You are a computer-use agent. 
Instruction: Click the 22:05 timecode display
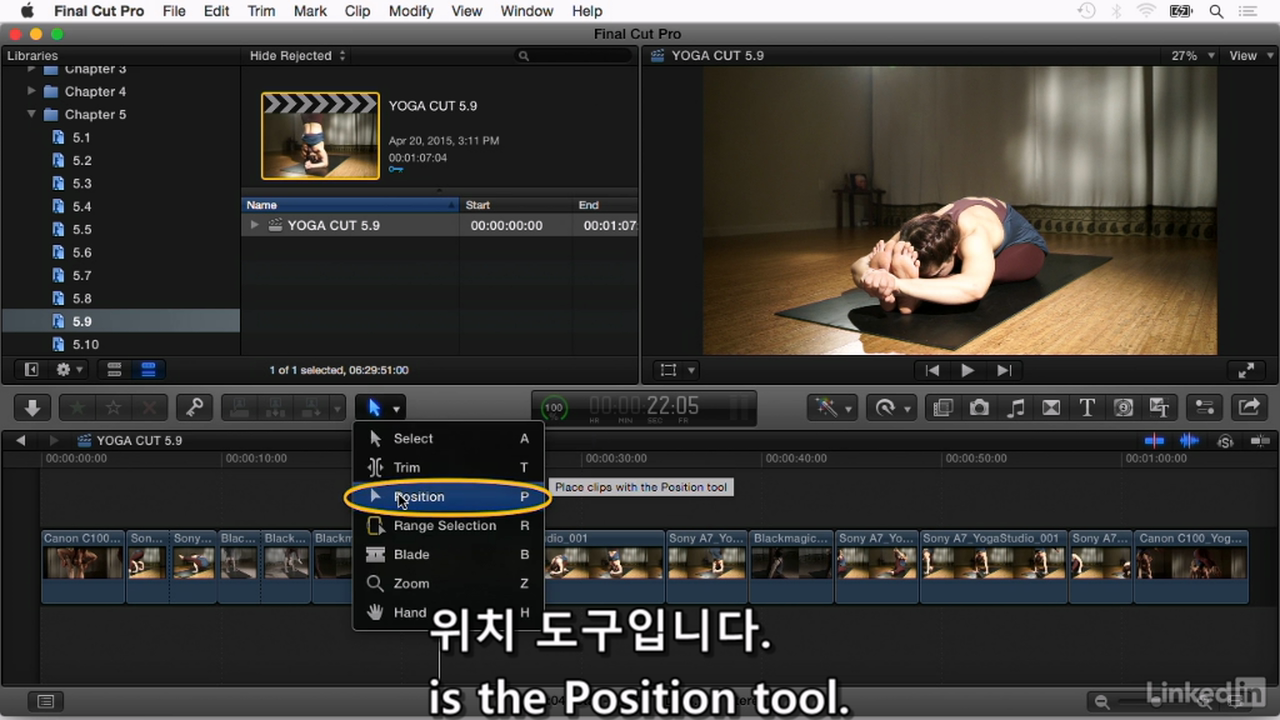(644, 407)
